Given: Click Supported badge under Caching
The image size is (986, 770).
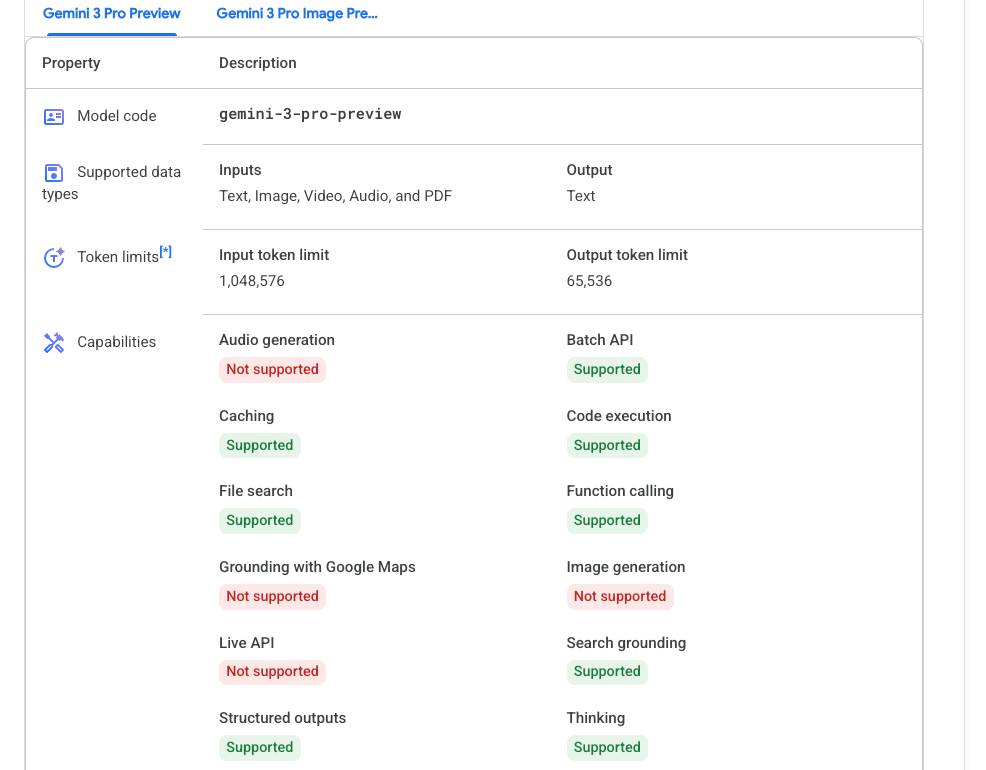Looking at the screenshot, I should [x=260, y=446].
